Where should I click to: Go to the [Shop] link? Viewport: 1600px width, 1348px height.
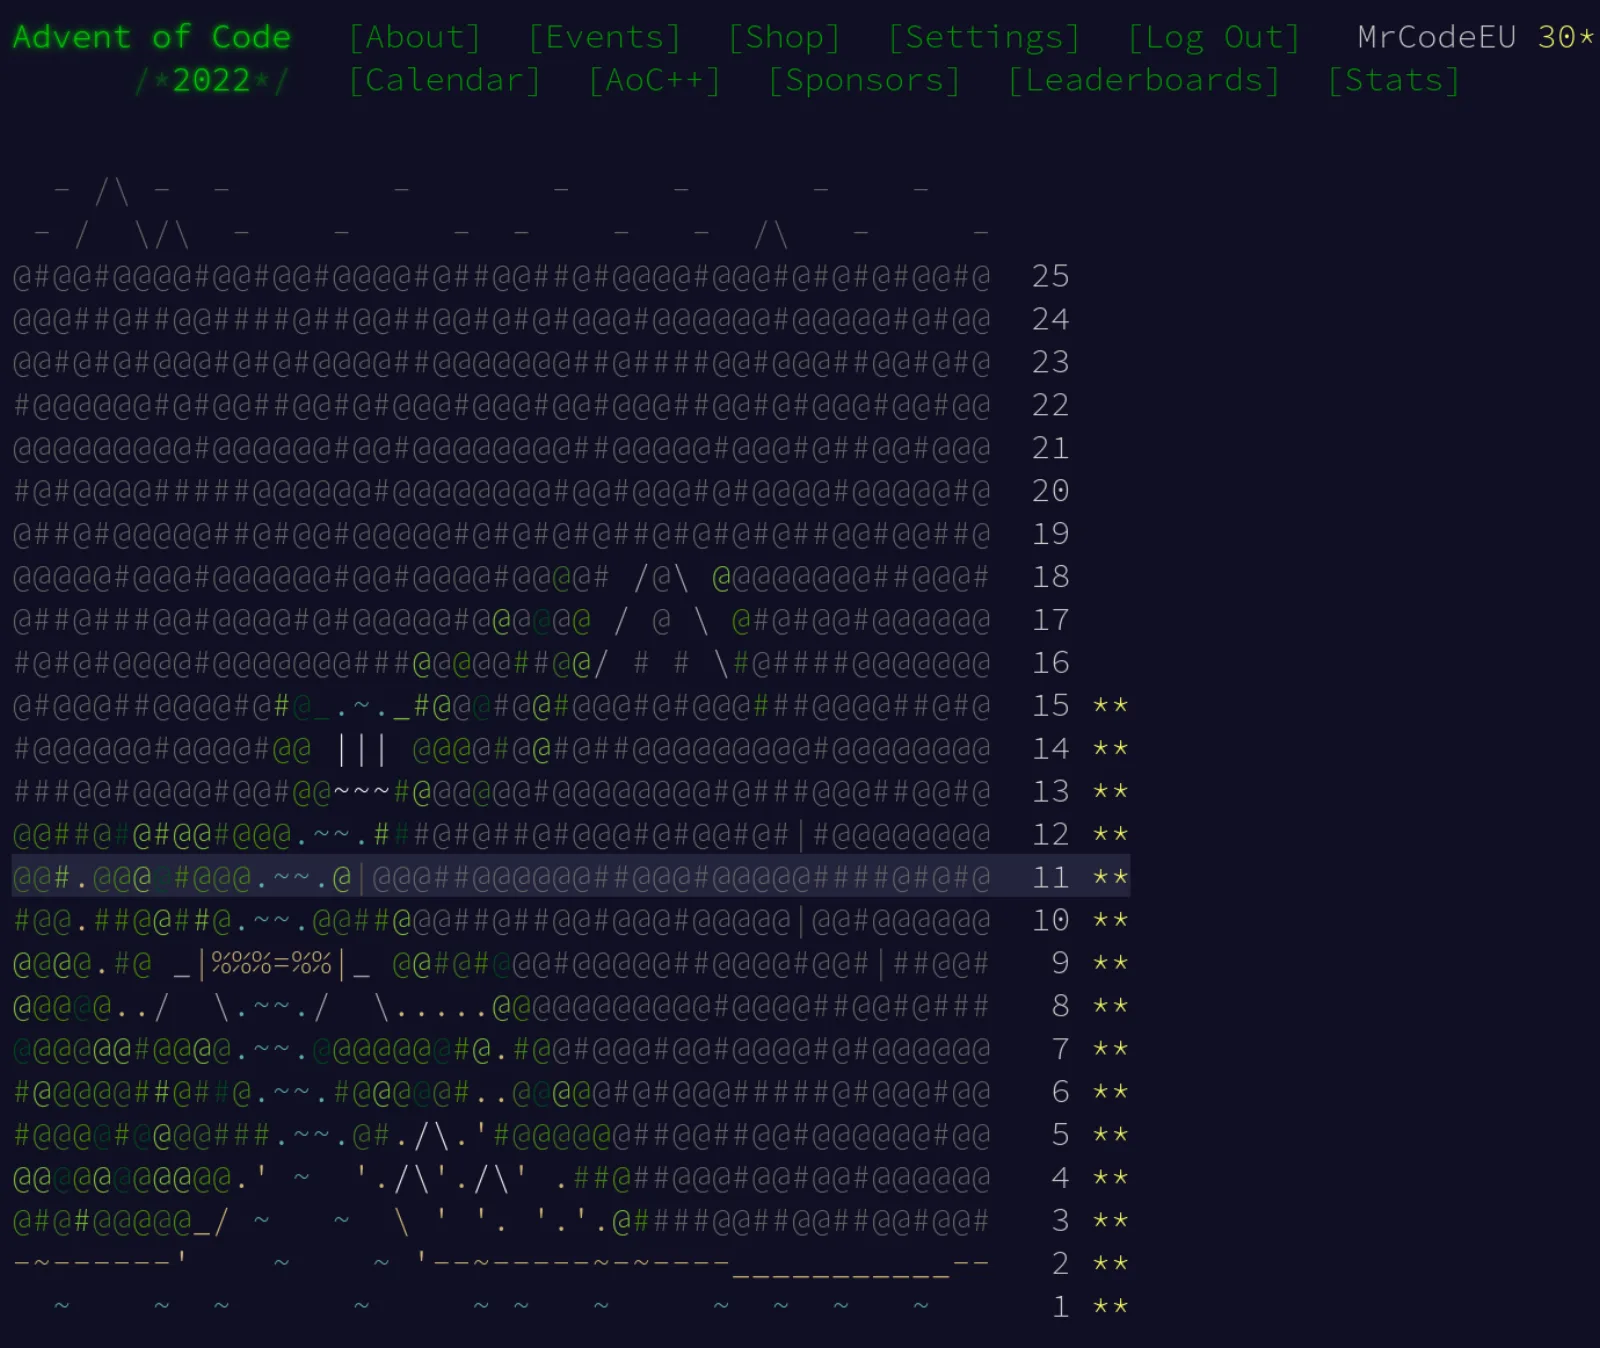click(785, 37)
